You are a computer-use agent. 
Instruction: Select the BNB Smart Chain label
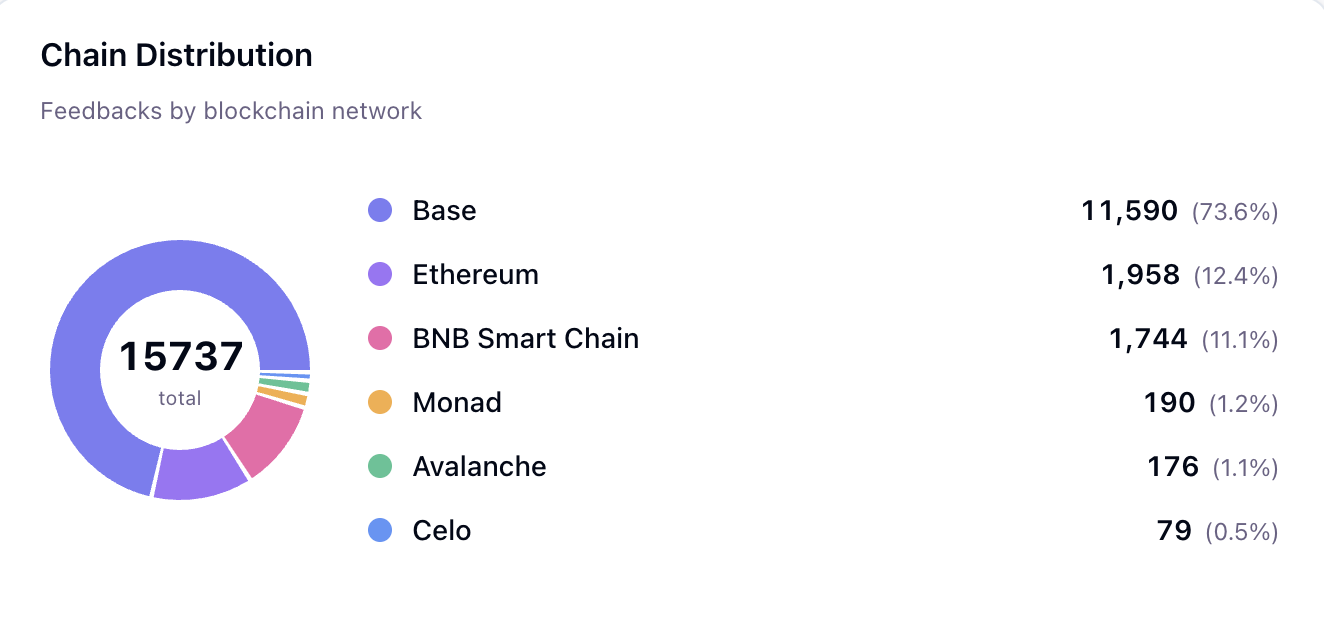click(525, 338)
